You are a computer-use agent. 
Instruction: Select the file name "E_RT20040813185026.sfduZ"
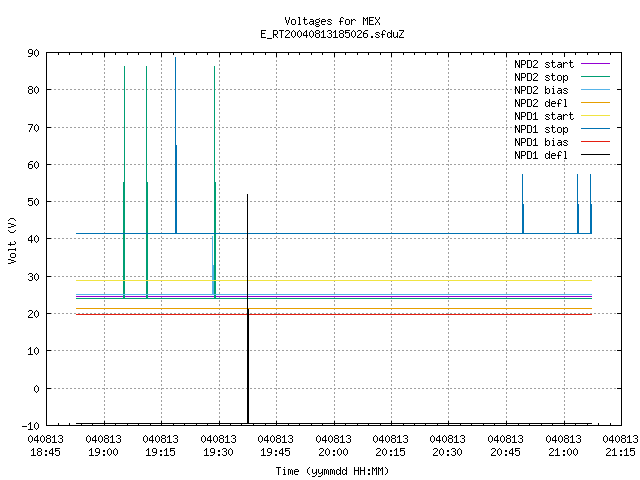[x=332, y=34]
